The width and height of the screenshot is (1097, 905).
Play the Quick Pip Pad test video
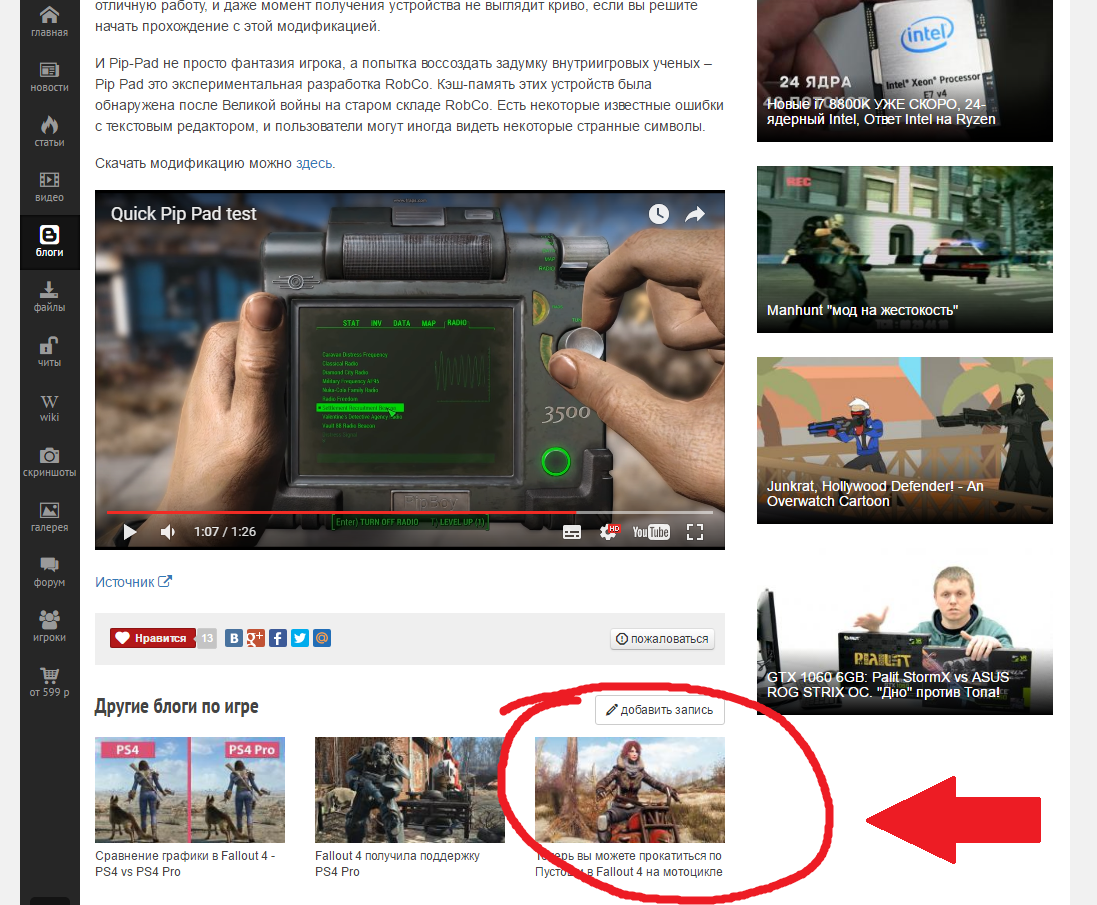tap(129, 532)
